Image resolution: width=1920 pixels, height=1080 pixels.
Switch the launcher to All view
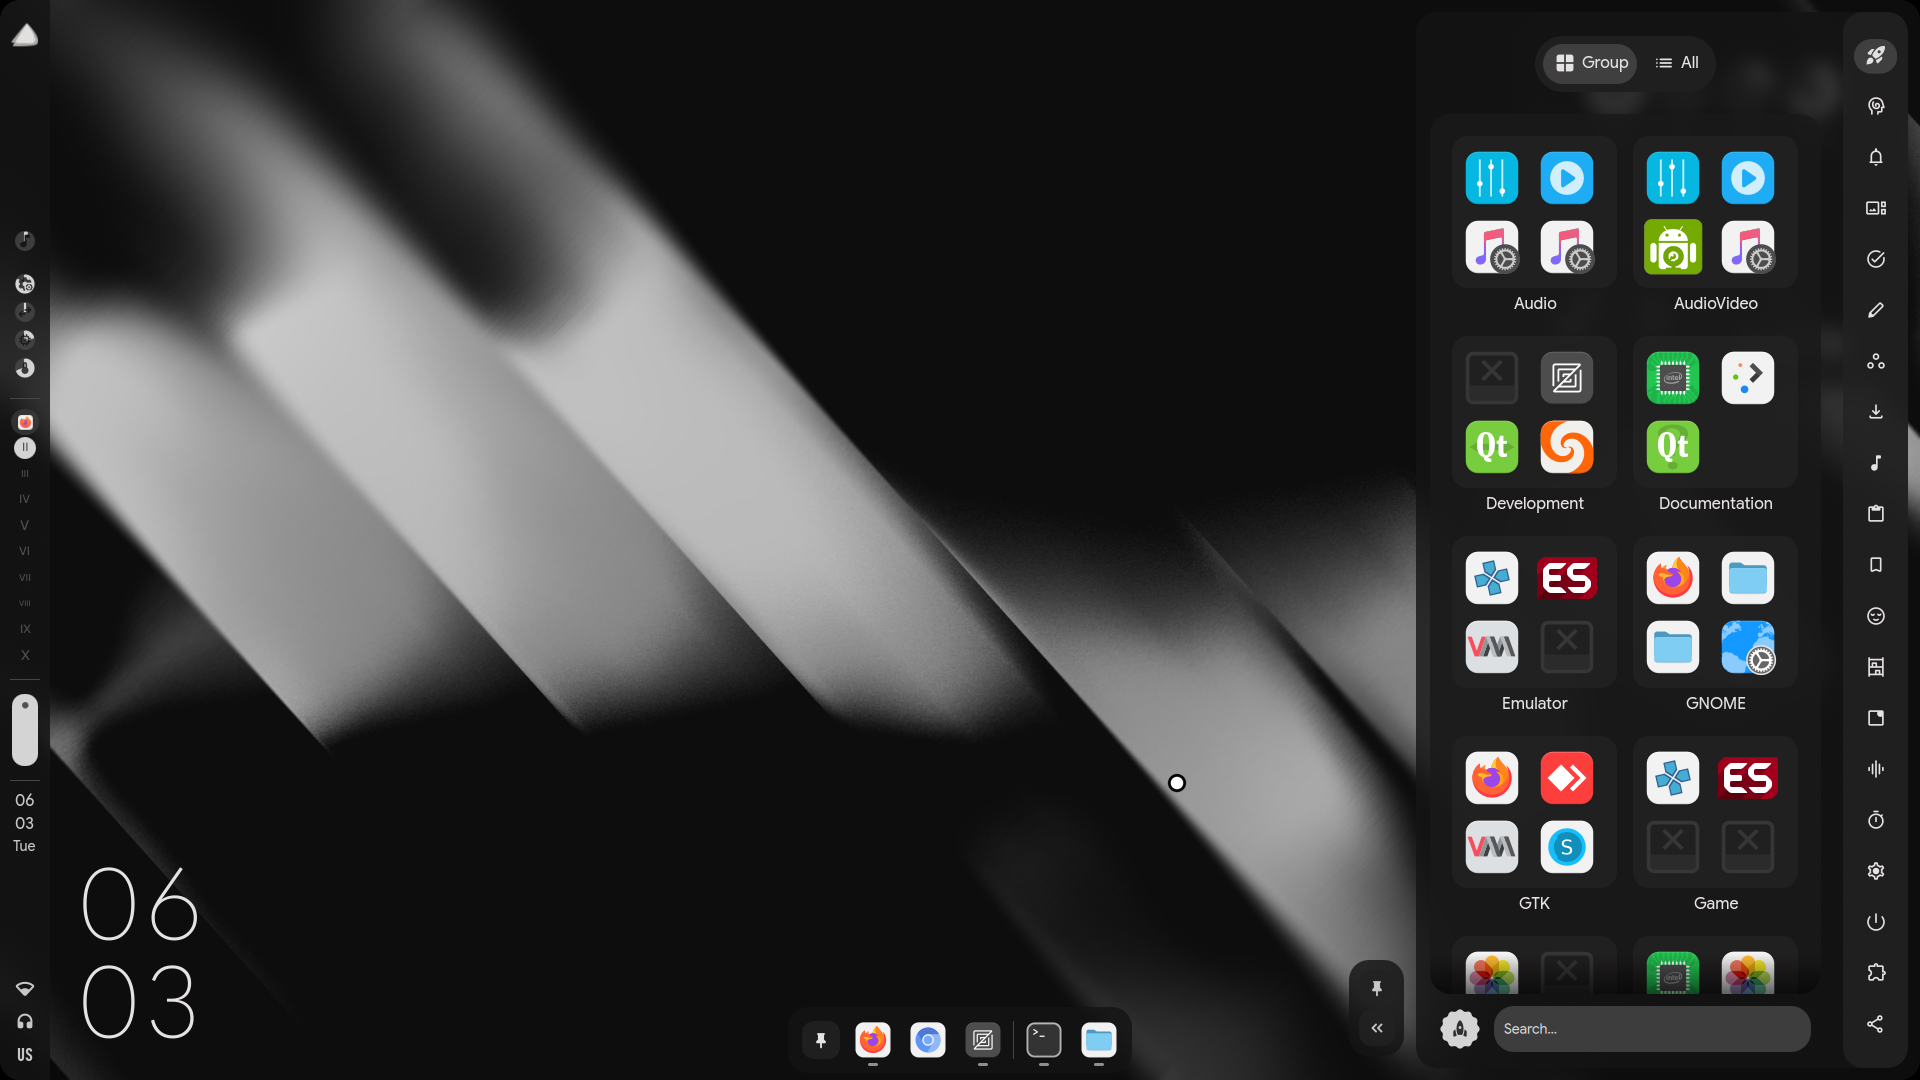click(x=1677, y=62)
